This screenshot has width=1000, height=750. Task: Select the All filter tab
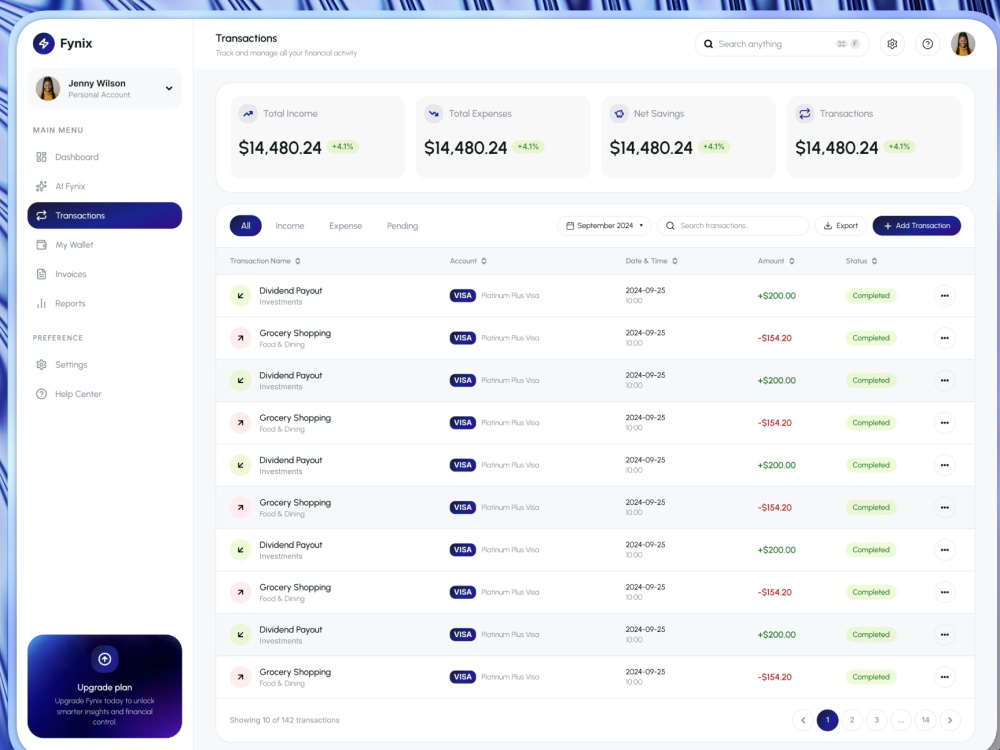coord(246,226)
